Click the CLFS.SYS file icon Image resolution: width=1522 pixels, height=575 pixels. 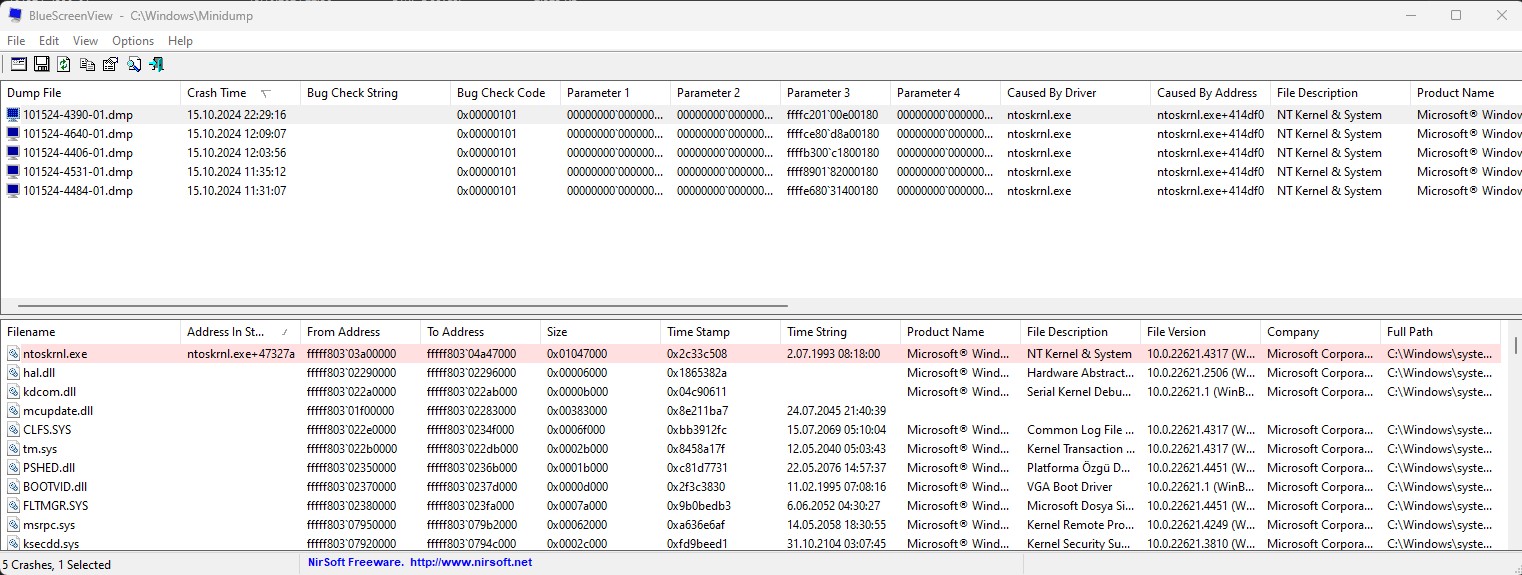pyautogui.click(x=13, y=430)
